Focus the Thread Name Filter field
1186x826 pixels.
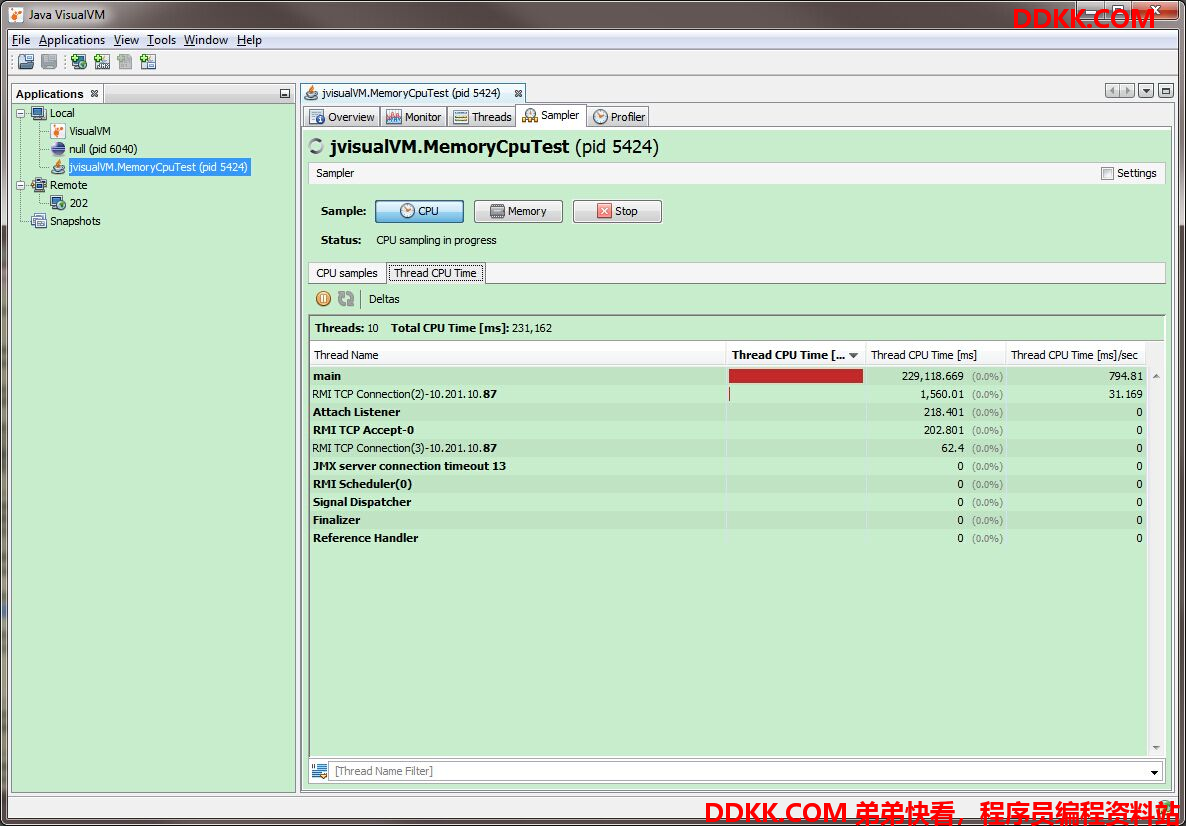[739, 772]
